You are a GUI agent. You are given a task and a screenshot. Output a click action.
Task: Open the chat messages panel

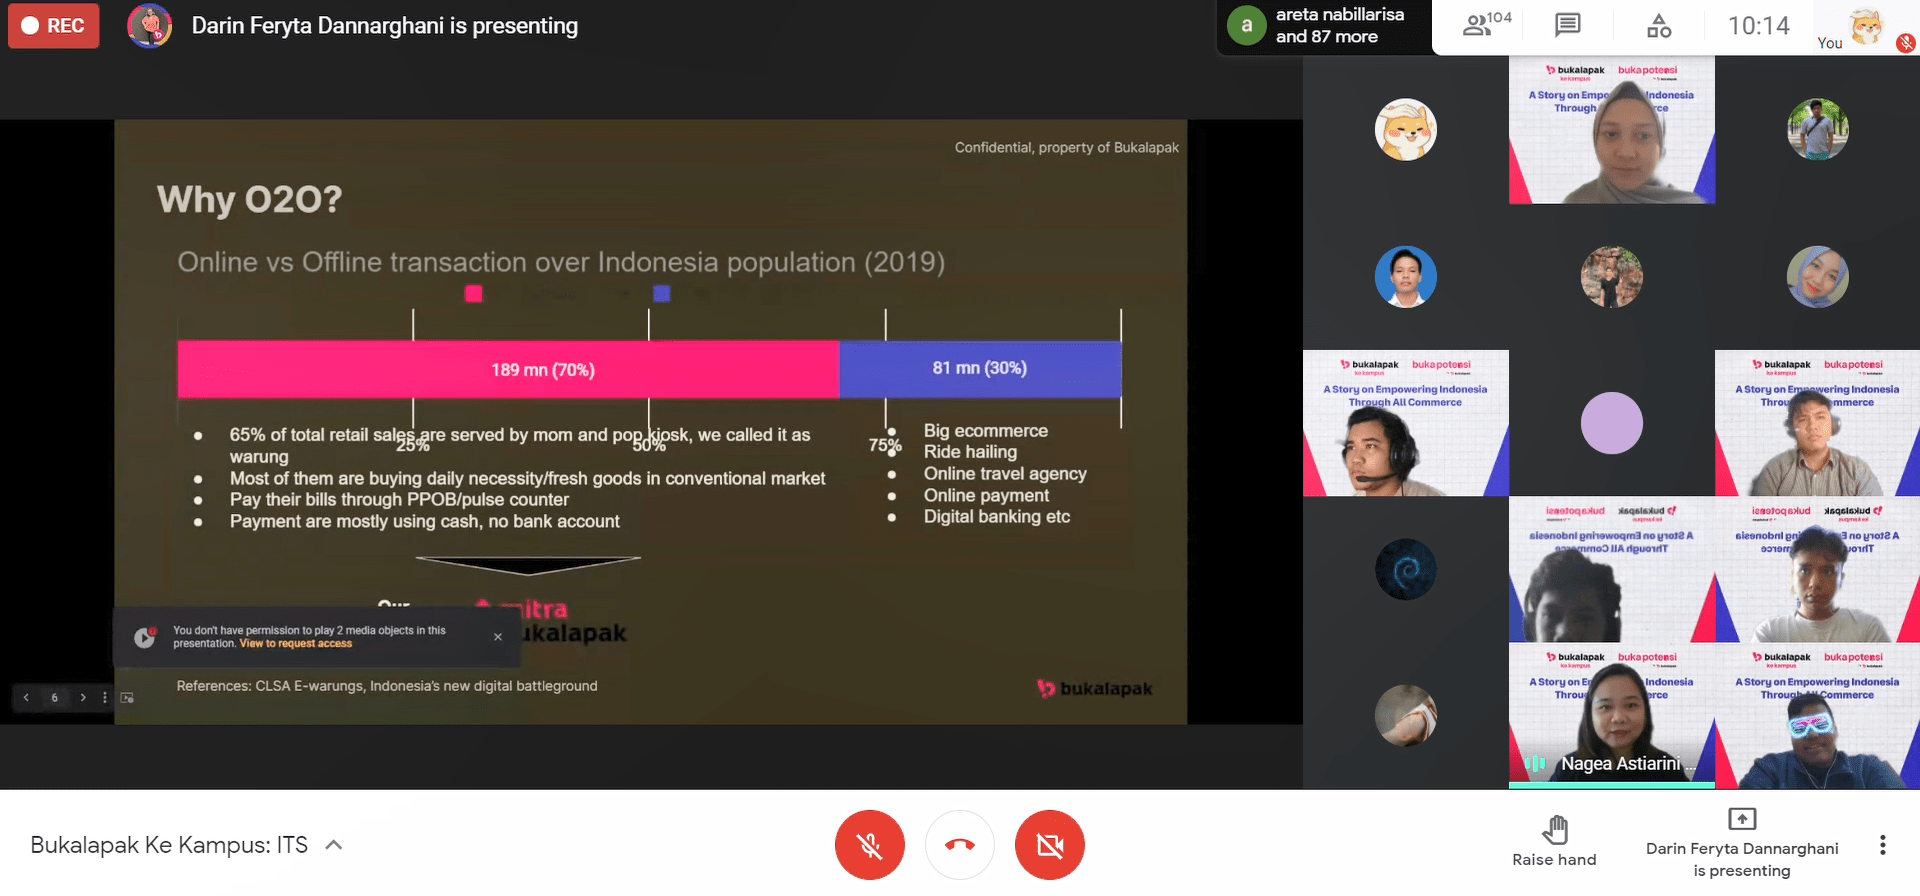[x=1567, y=25]
